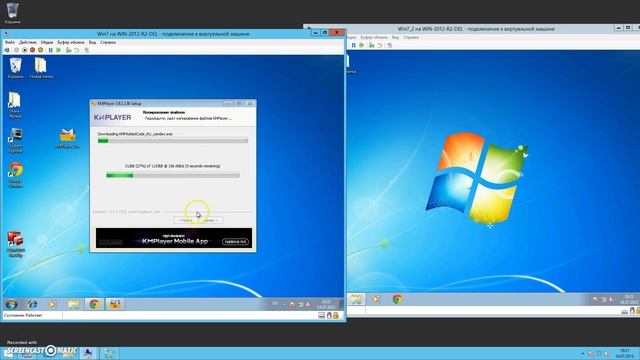The image size is (640, 360).
Task: Click the Turn Off icon in Win7 window toolbar
Action: coord(24,50)
